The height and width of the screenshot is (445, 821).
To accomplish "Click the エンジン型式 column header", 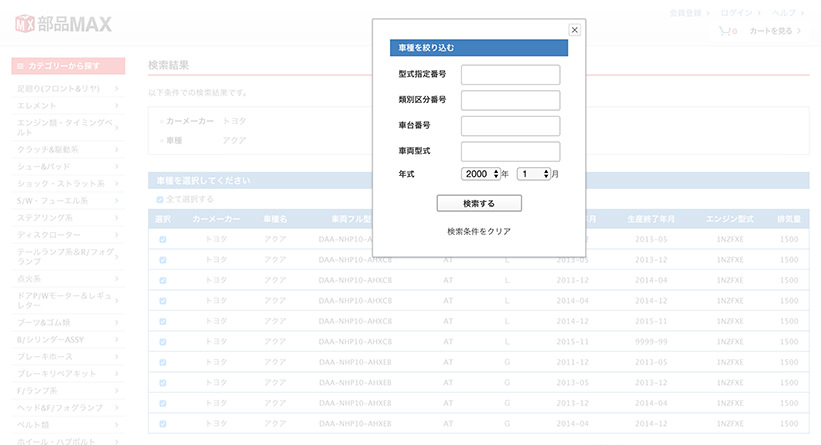I will (729, 219).
